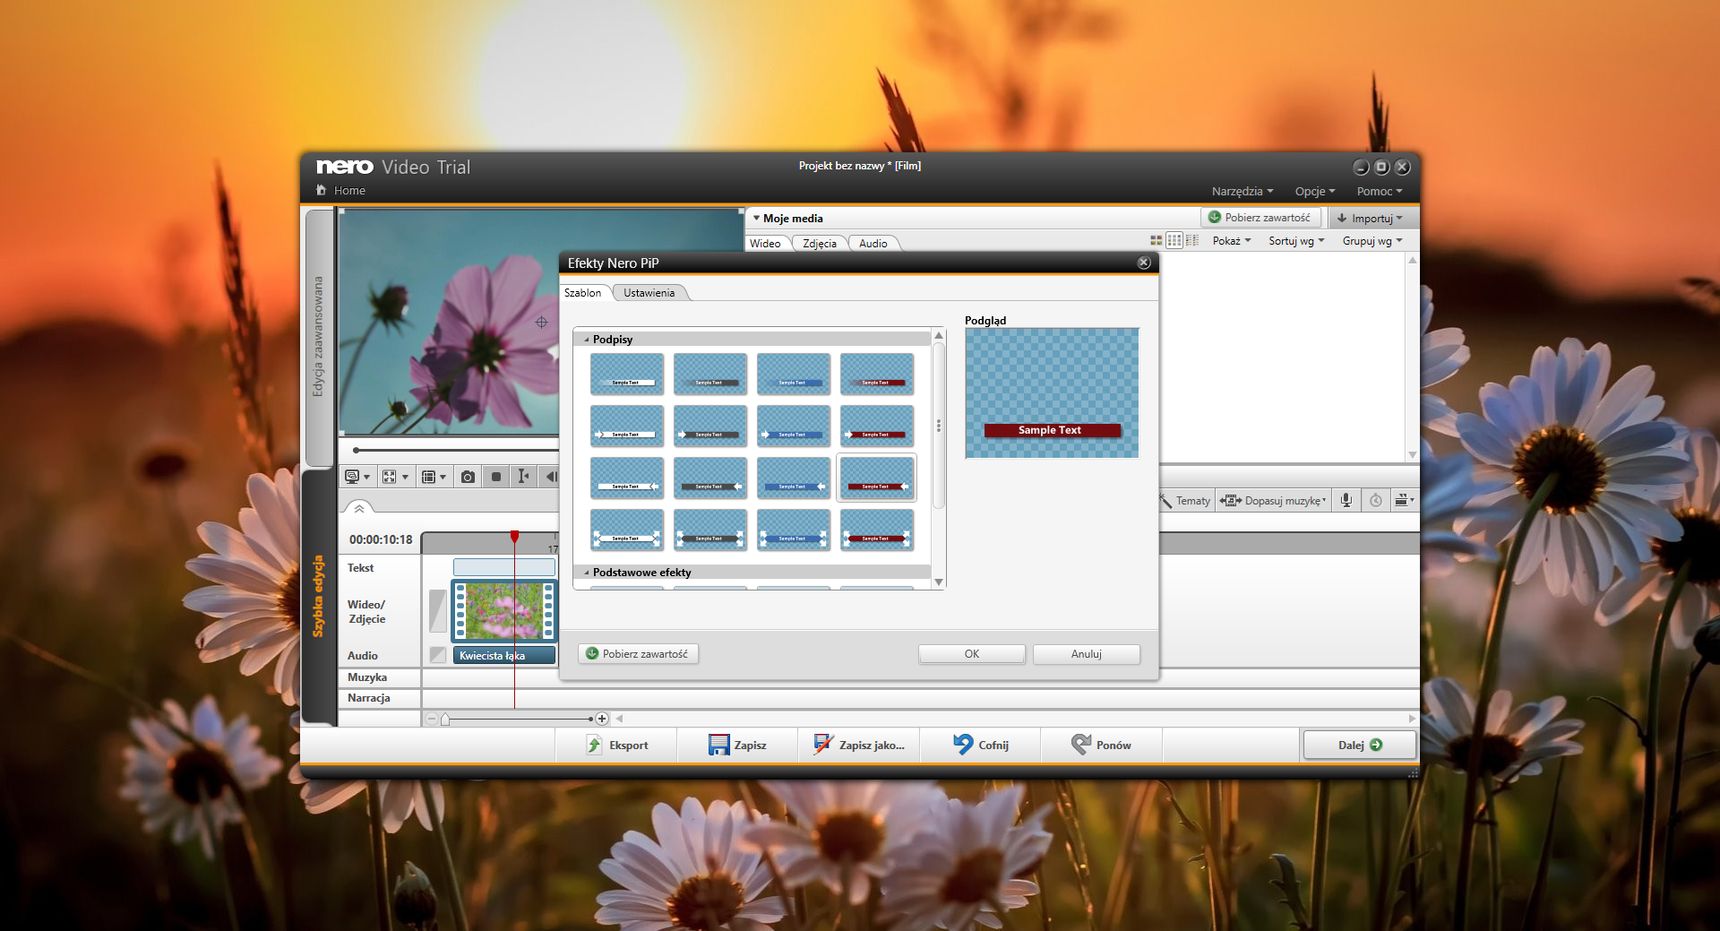Click the Eksport button
This screenshot has width=1720, height=931.
[617, 745]
